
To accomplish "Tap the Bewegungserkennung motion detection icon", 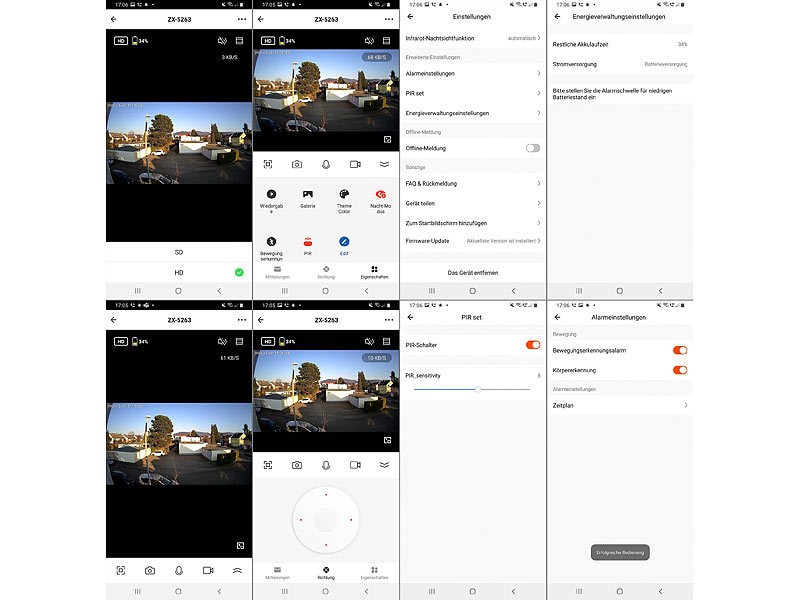I will point(271,242).
